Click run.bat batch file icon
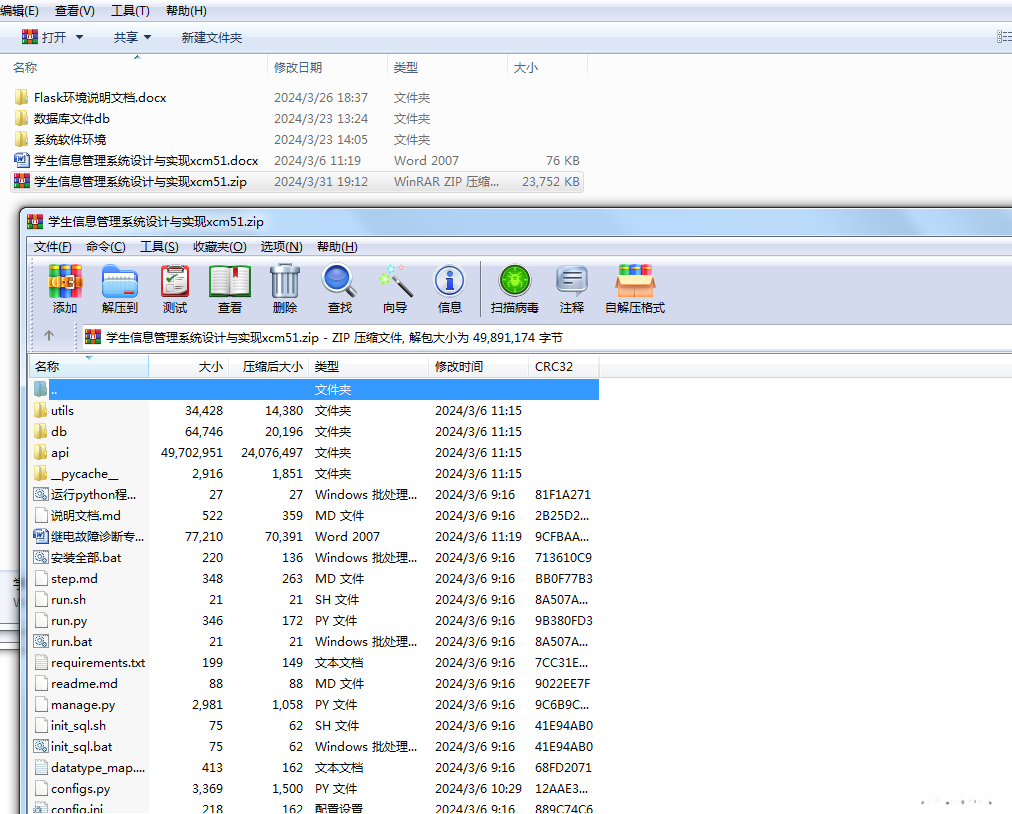The width and height of the screenshot is (1012, 814). (41, 641)
